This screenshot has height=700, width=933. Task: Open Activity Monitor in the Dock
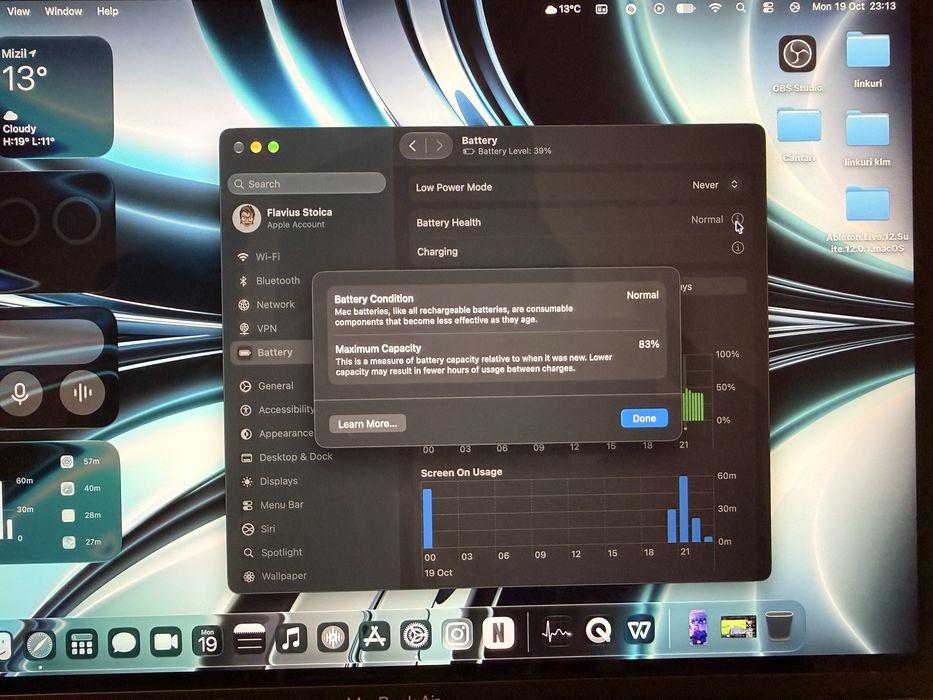(556, 632)
